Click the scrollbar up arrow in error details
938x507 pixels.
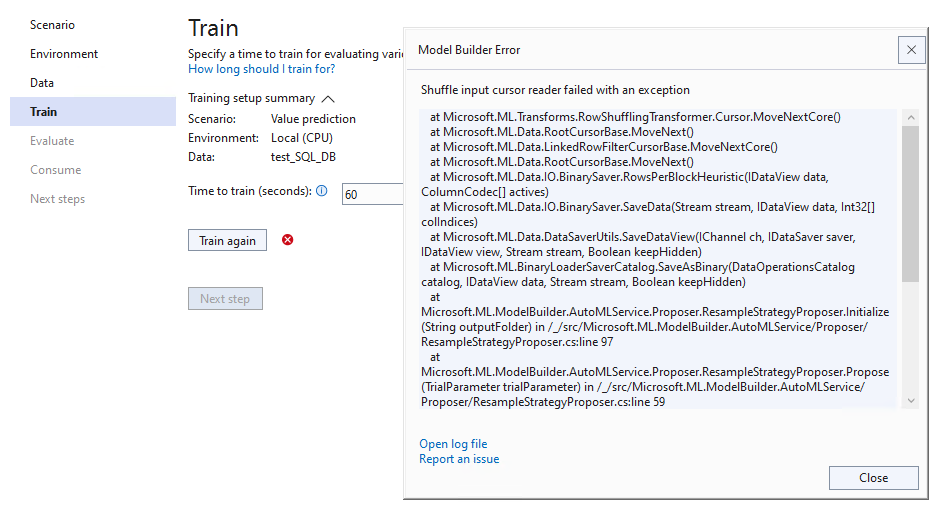(x=910, y=117)
